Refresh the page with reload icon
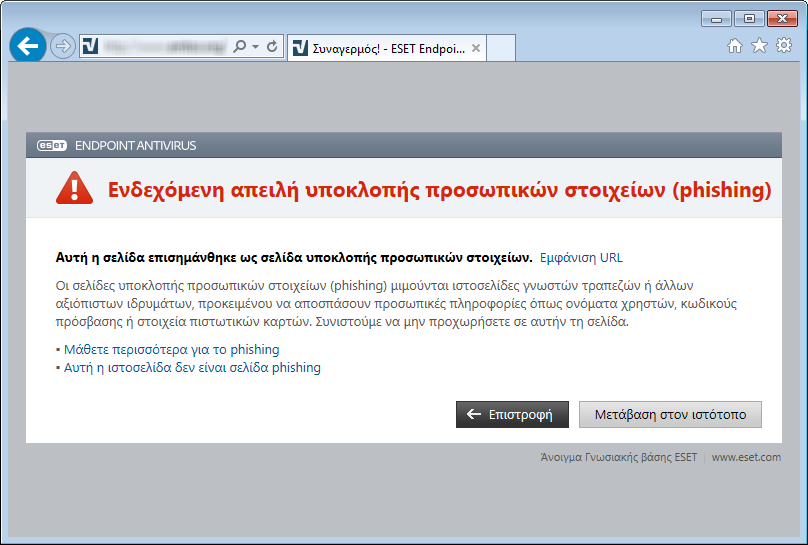 pos(272,46)
